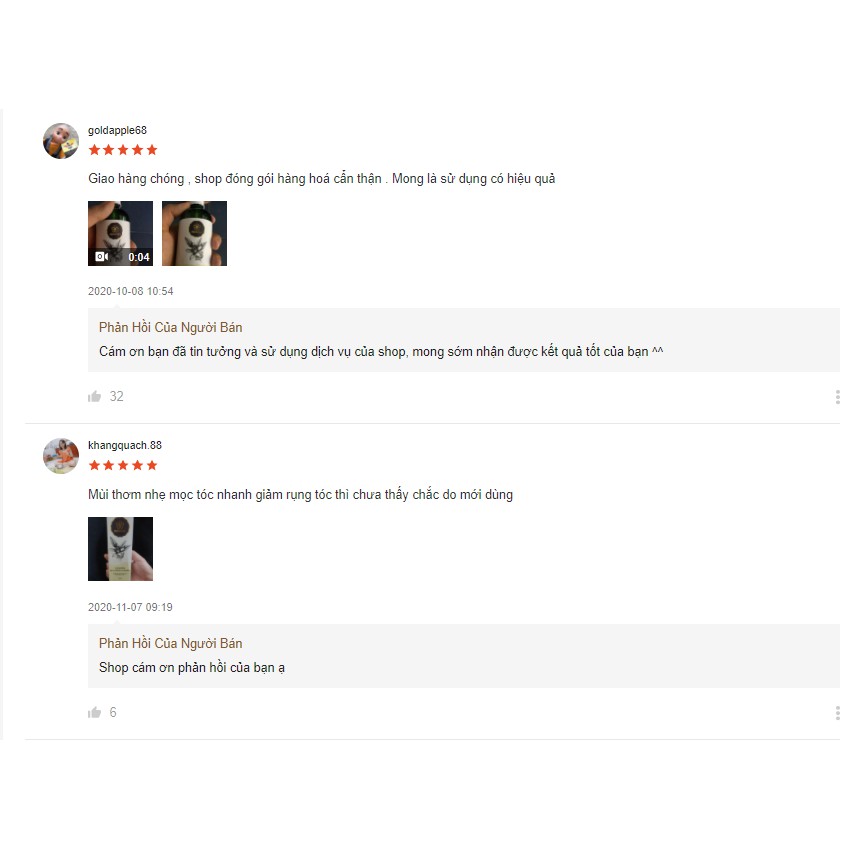Screen dimensions: 850x850
Task: Like khangquach.88's review with thumbs-up icon
Action: pos(95,713)
